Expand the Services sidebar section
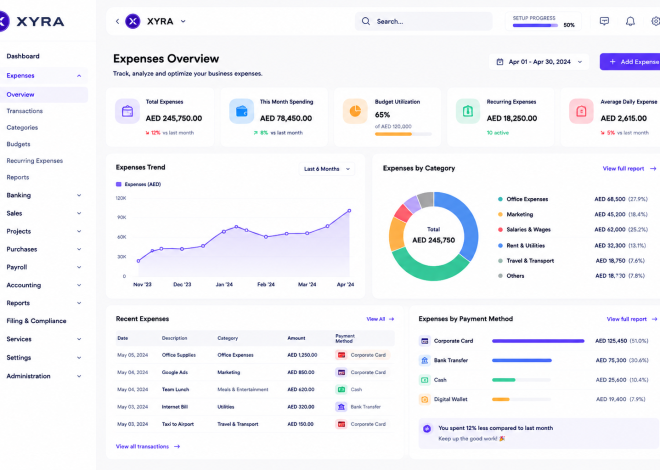Screen dimensions: 660x470 pyautogui.click(x=79, y=339)
